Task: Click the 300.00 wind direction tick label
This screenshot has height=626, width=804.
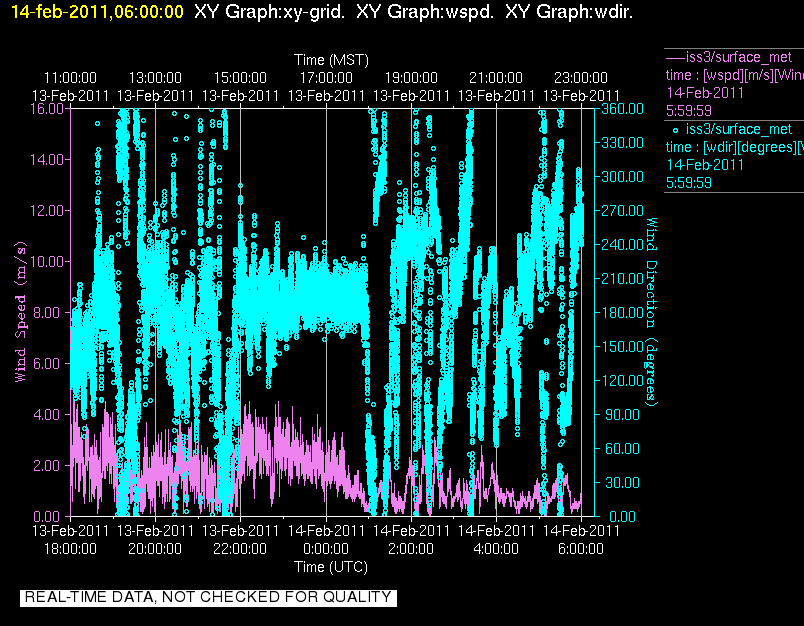Action: (x=622, y=176)
